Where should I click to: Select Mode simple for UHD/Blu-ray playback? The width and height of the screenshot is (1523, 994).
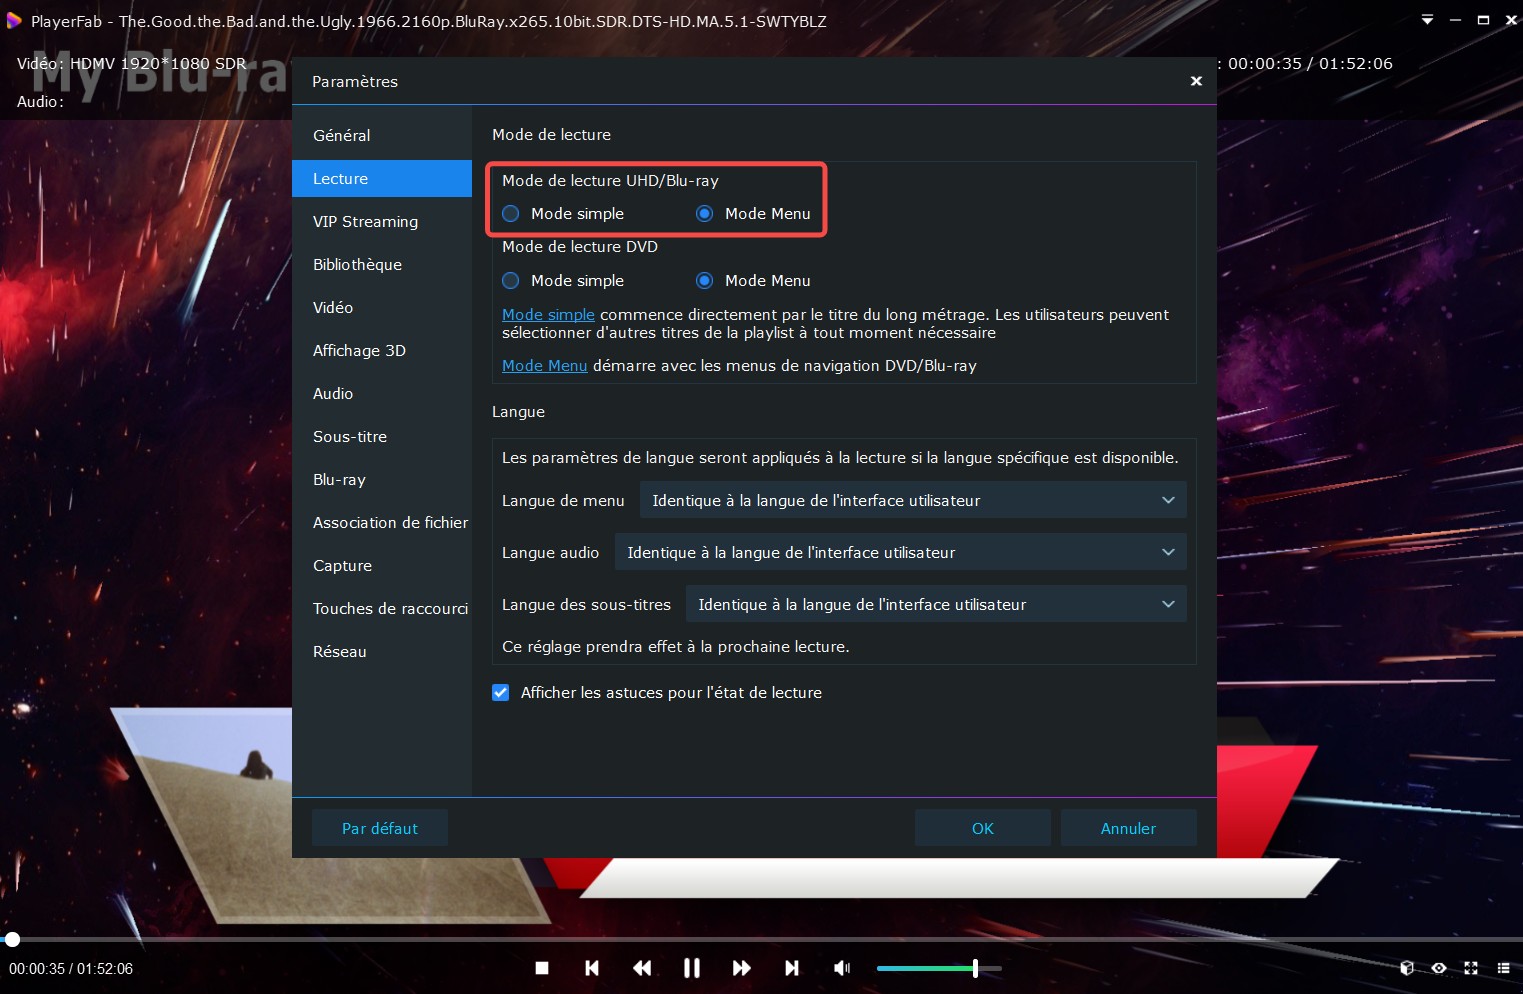point(510,213)
